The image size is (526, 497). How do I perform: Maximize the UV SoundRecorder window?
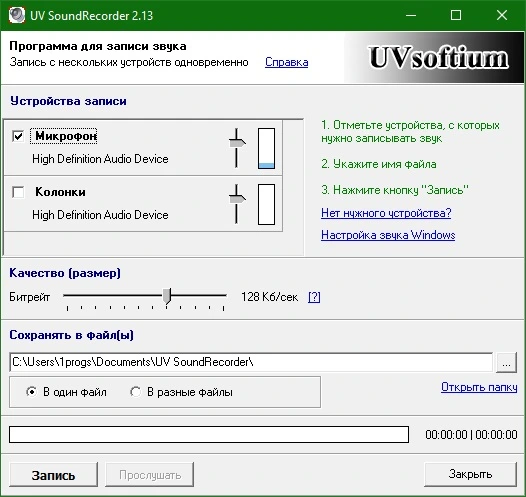coord(456,15)
